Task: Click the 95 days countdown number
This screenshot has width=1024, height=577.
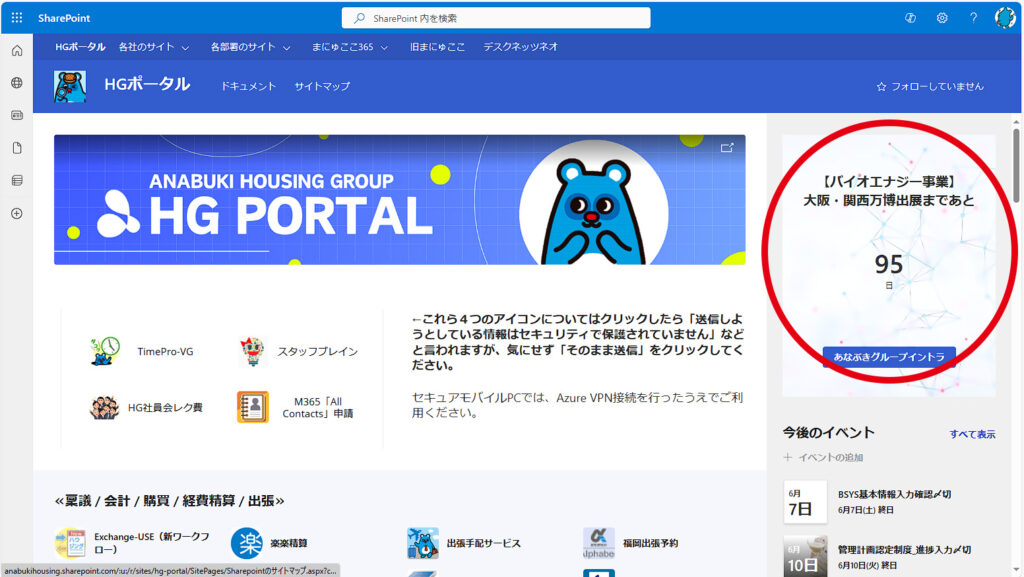Action: (889, 264)
